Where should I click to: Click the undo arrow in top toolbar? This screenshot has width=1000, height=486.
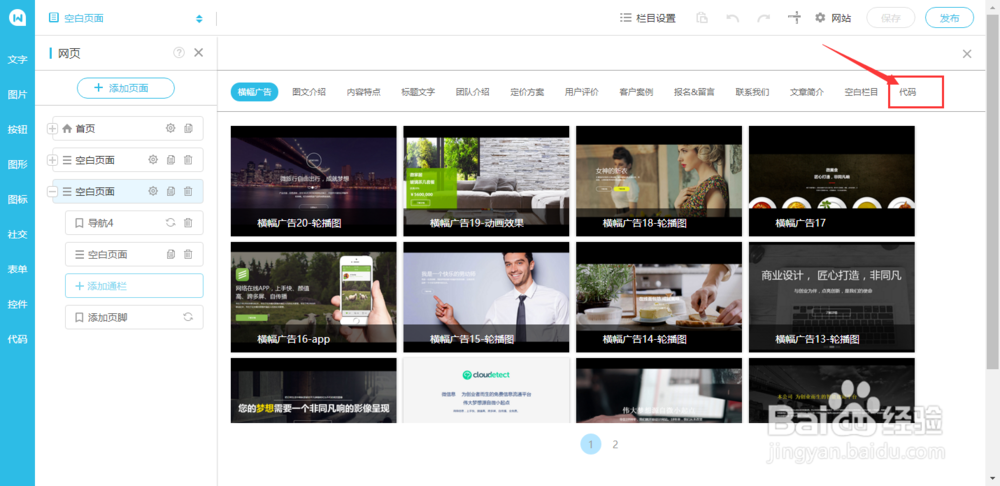point(733,18)
